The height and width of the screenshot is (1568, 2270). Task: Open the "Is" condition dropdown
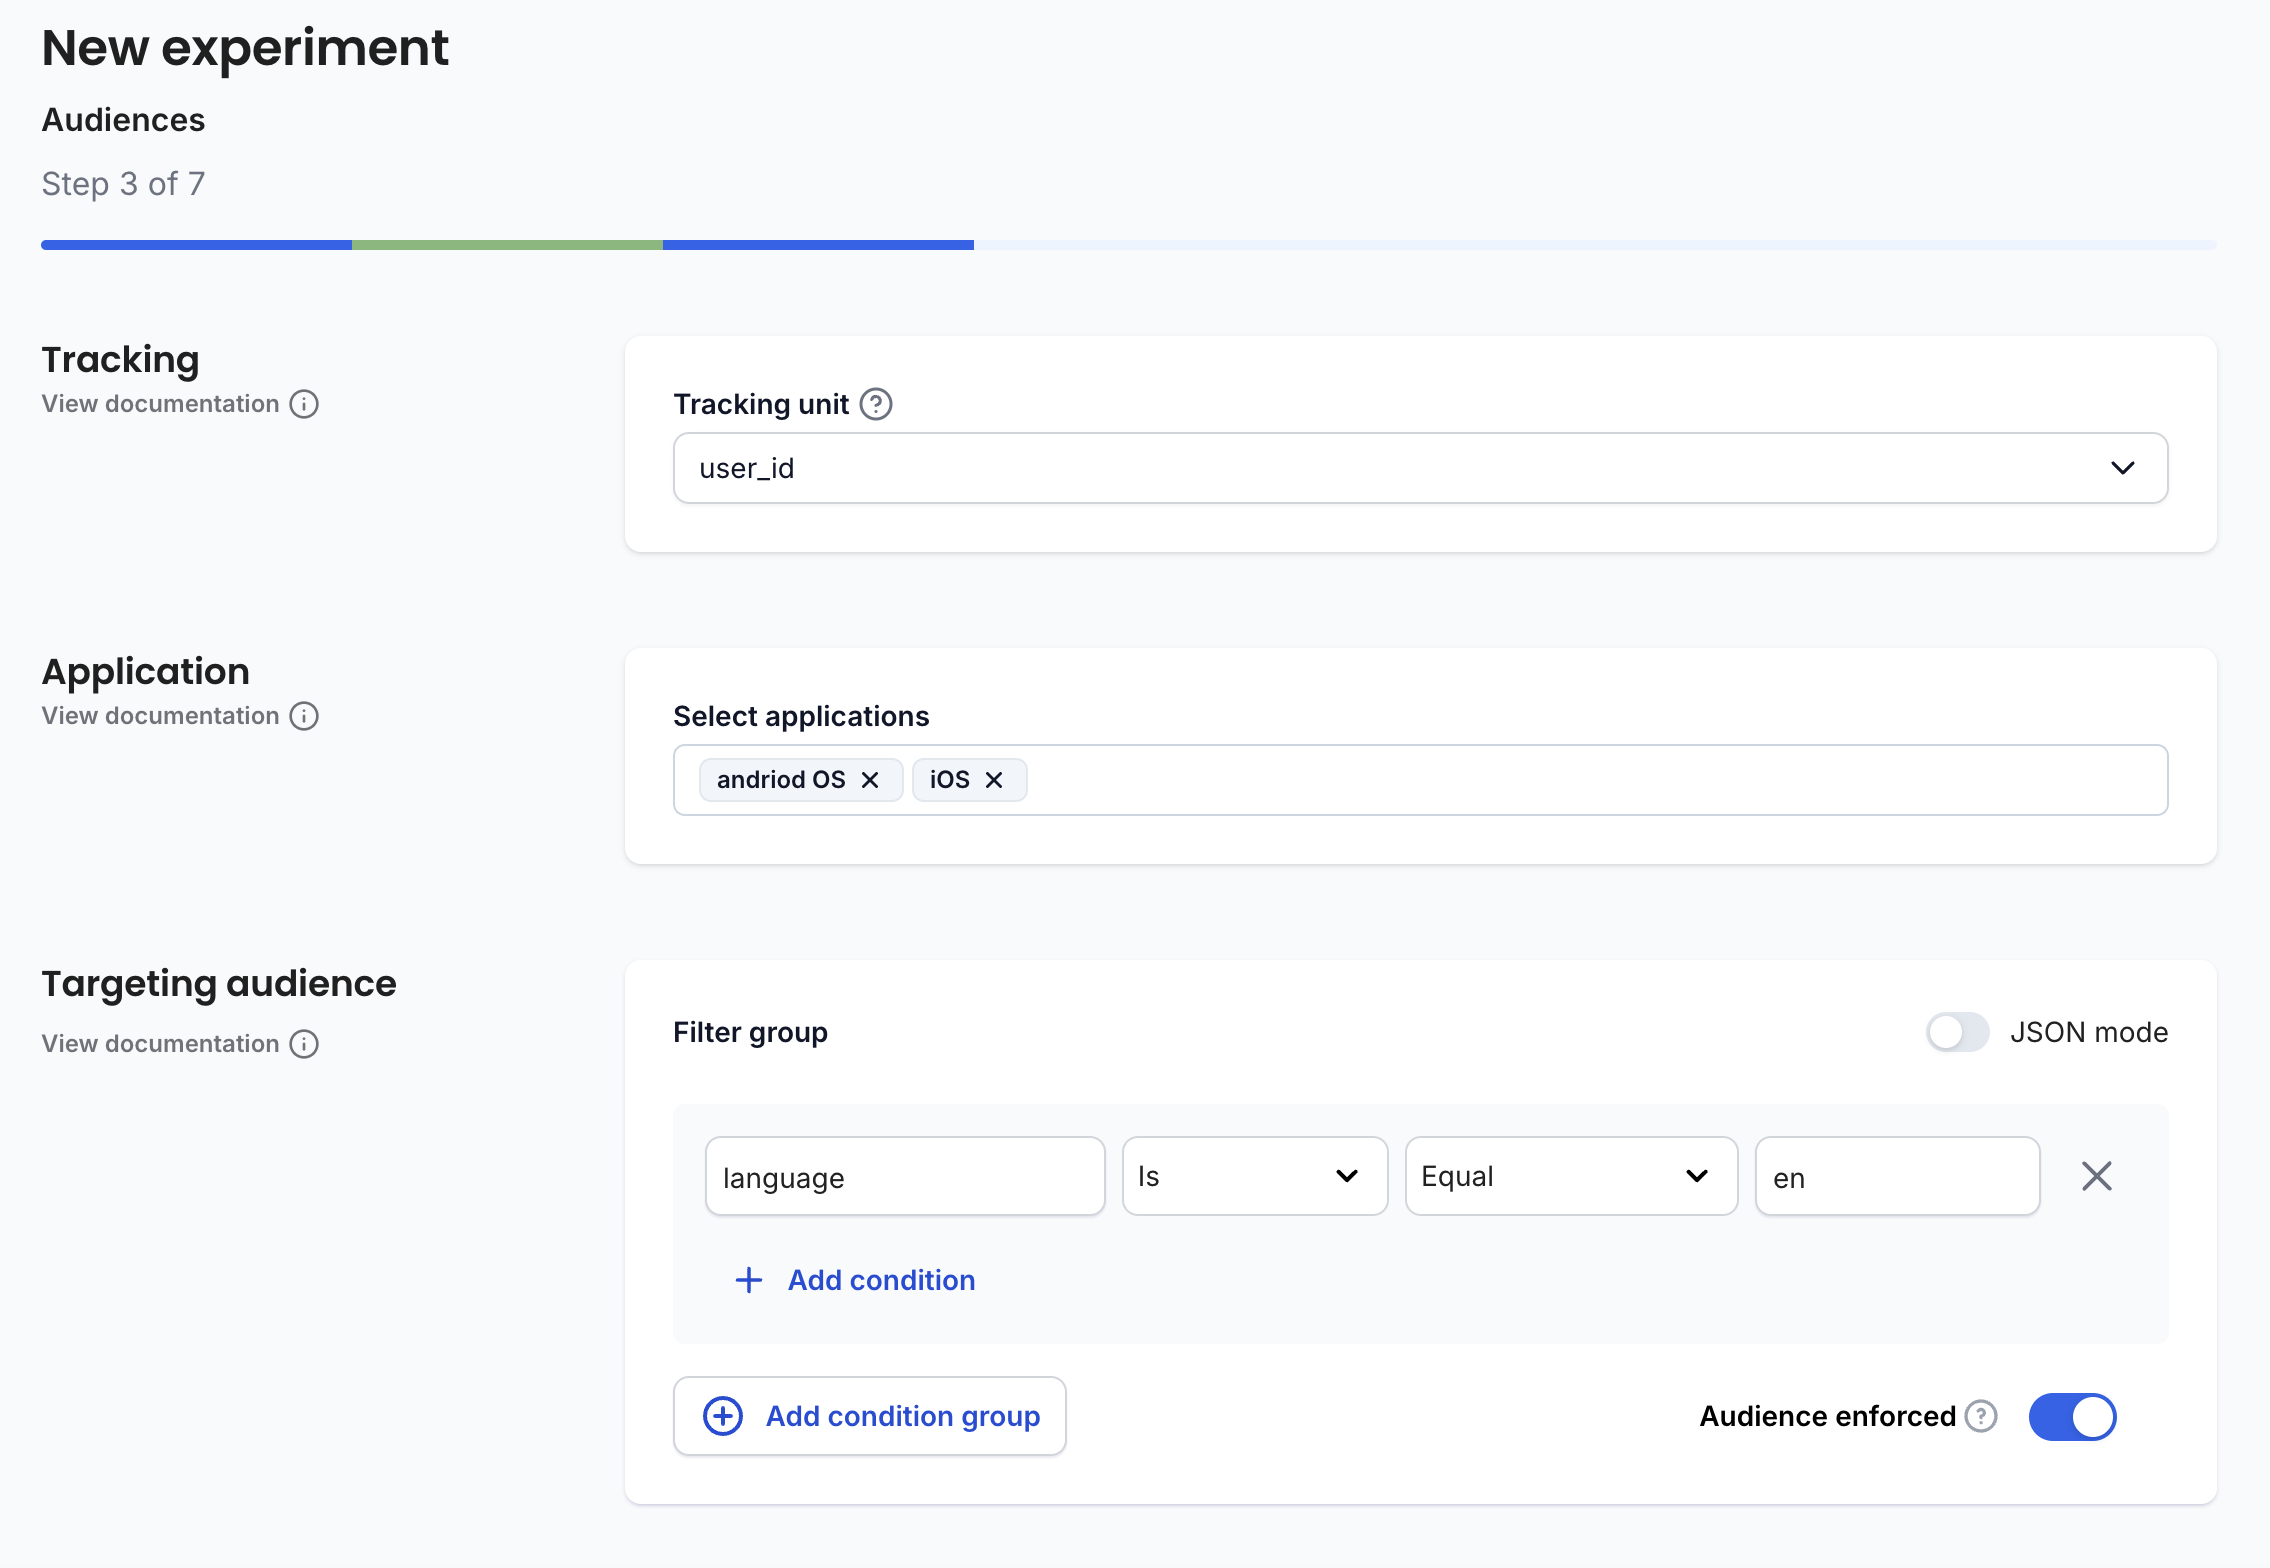(x=1255, y=1176)
